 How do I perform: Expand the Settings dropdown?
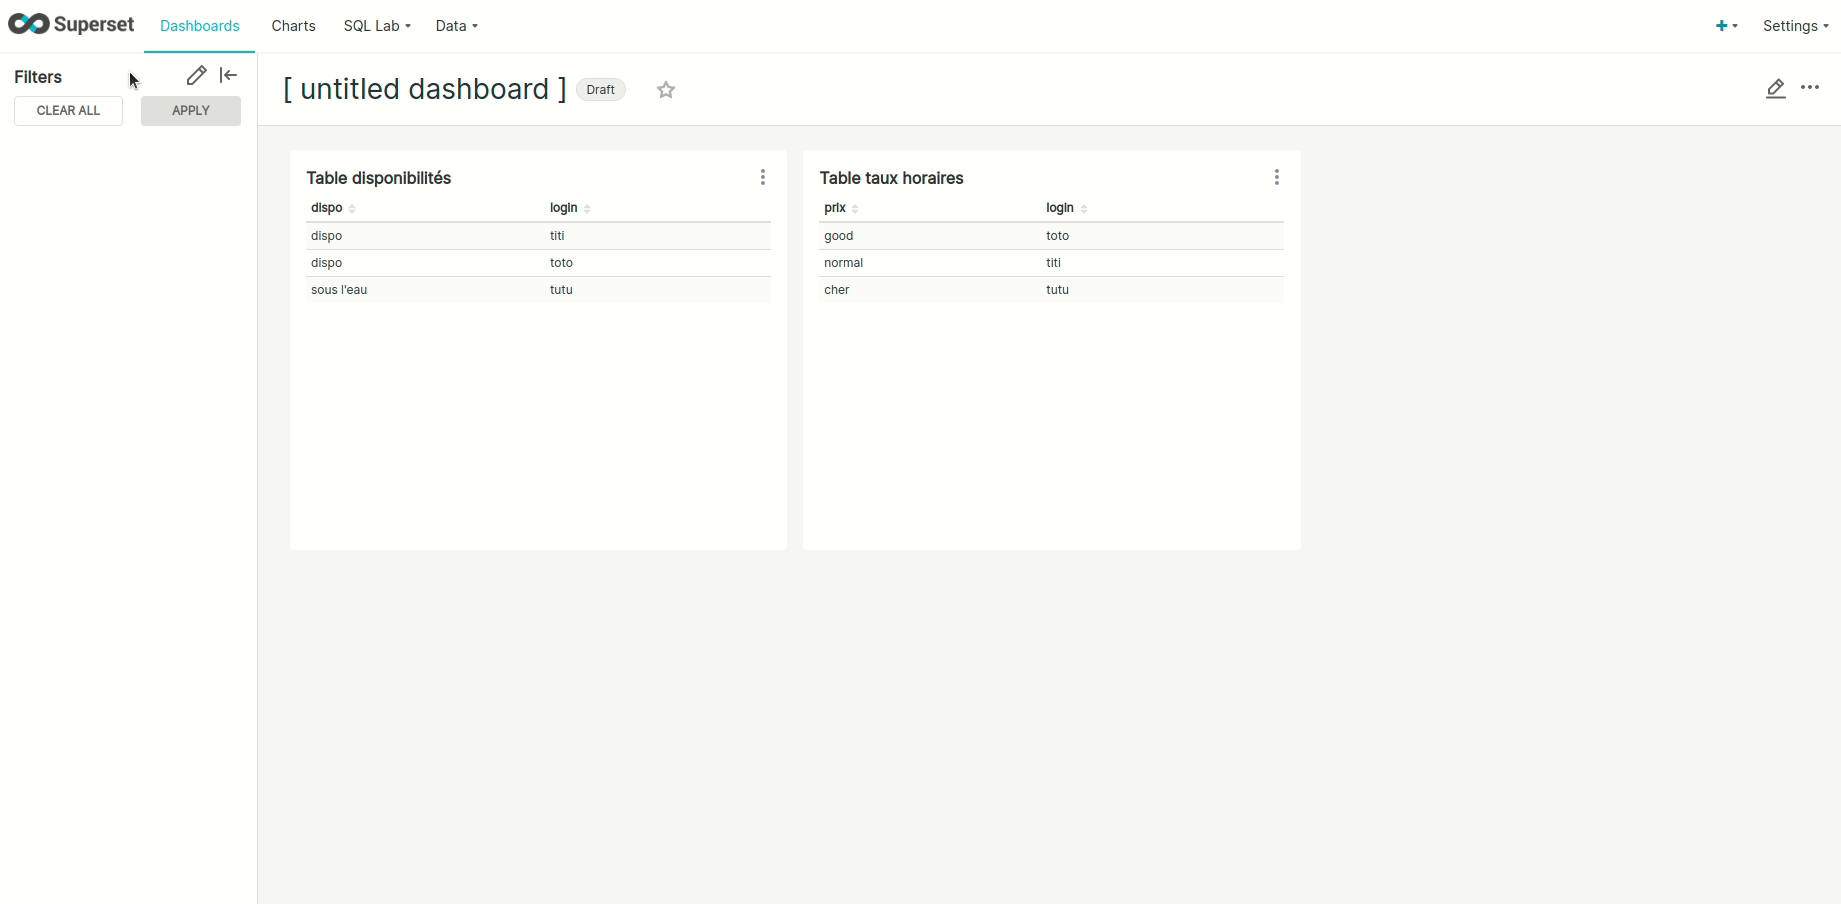pos(1795,26)
